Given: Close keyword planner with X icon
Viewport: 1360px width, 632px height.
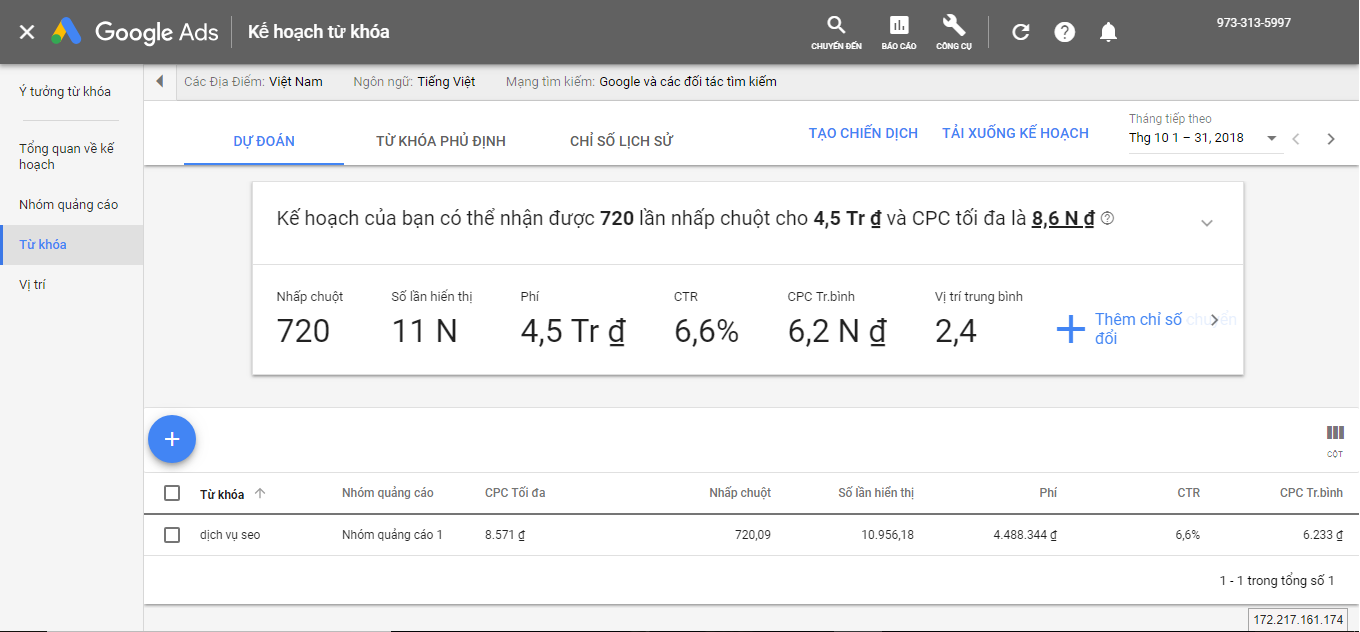Looking at the screenshot, I should pyautogui.click(x=27, y=32).
